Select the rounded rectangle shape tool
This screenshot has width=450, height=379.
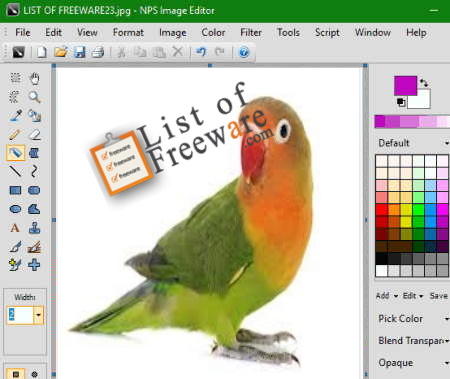click(34, 190)
